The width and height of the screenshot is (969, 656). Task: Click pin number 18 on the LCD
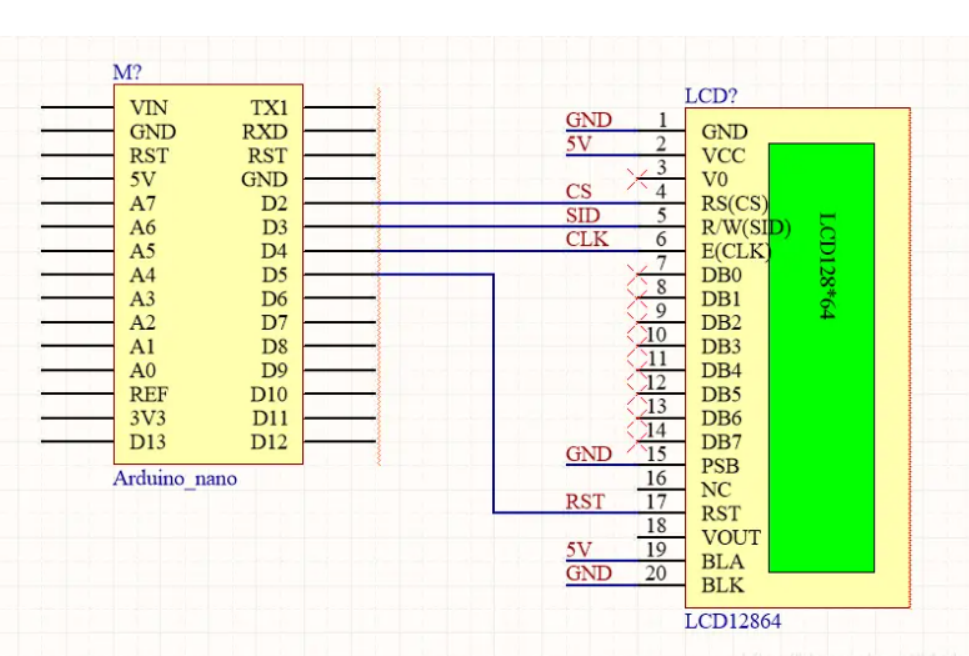coord(656,526)
